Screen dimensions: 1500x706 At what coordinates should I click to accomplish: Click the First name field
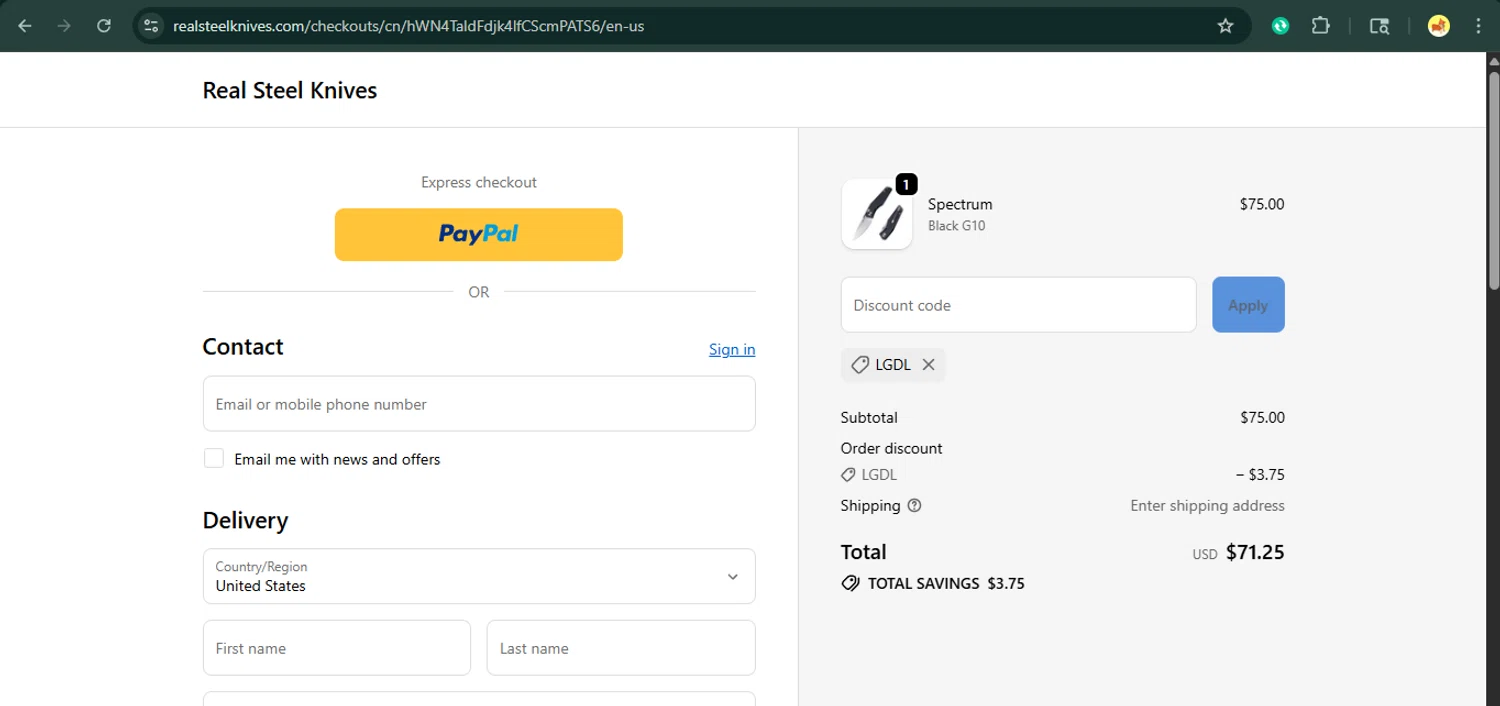pyautogui.click(x=337, y=648)
